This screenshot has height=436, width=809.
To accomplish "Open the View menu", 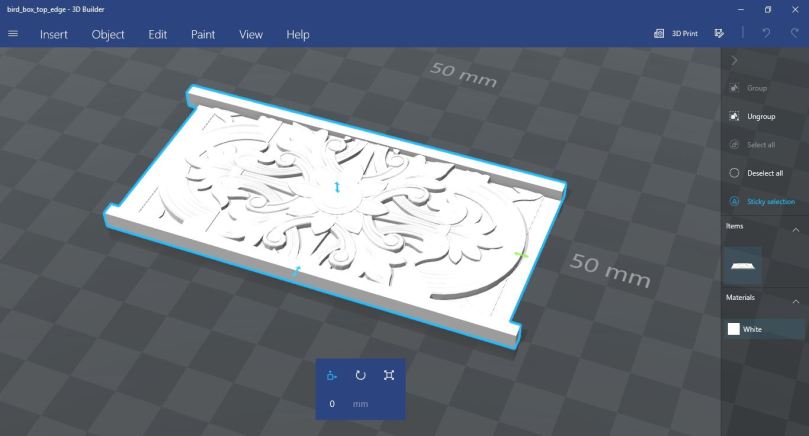I will 251,35.
